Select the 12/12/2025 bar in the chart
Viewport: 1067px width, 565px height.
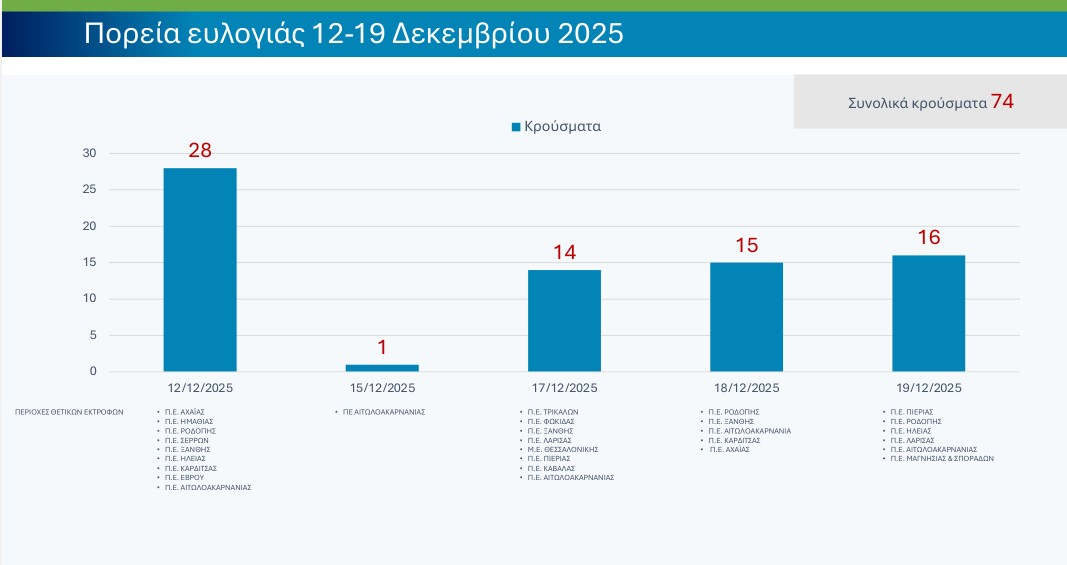pos(200,270)
